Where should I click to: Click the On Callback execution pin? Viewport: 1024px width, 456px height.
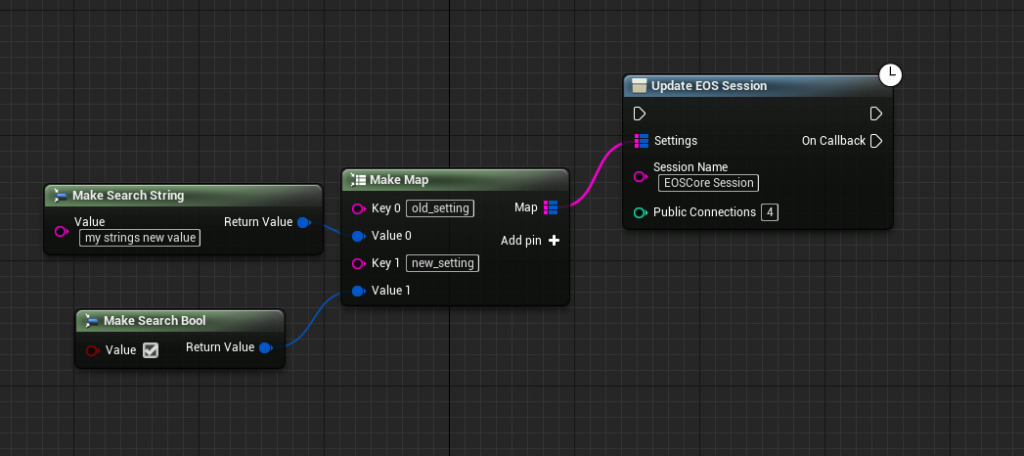pos(876,141)
